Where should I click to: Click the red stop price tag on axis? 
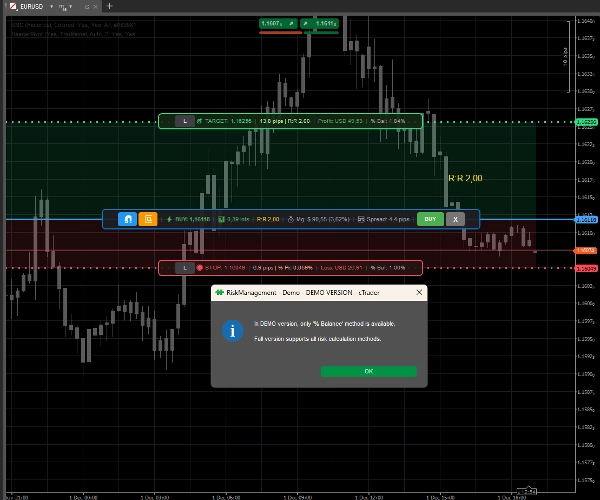pos(586,269)
